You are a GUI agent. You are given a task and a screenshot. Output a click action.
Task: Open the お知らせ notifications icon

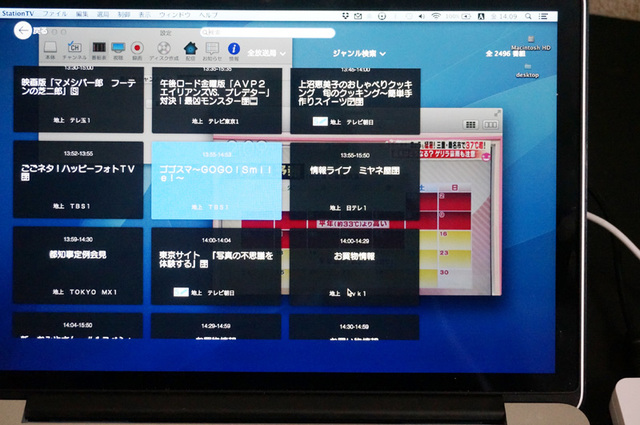(212, 49)
